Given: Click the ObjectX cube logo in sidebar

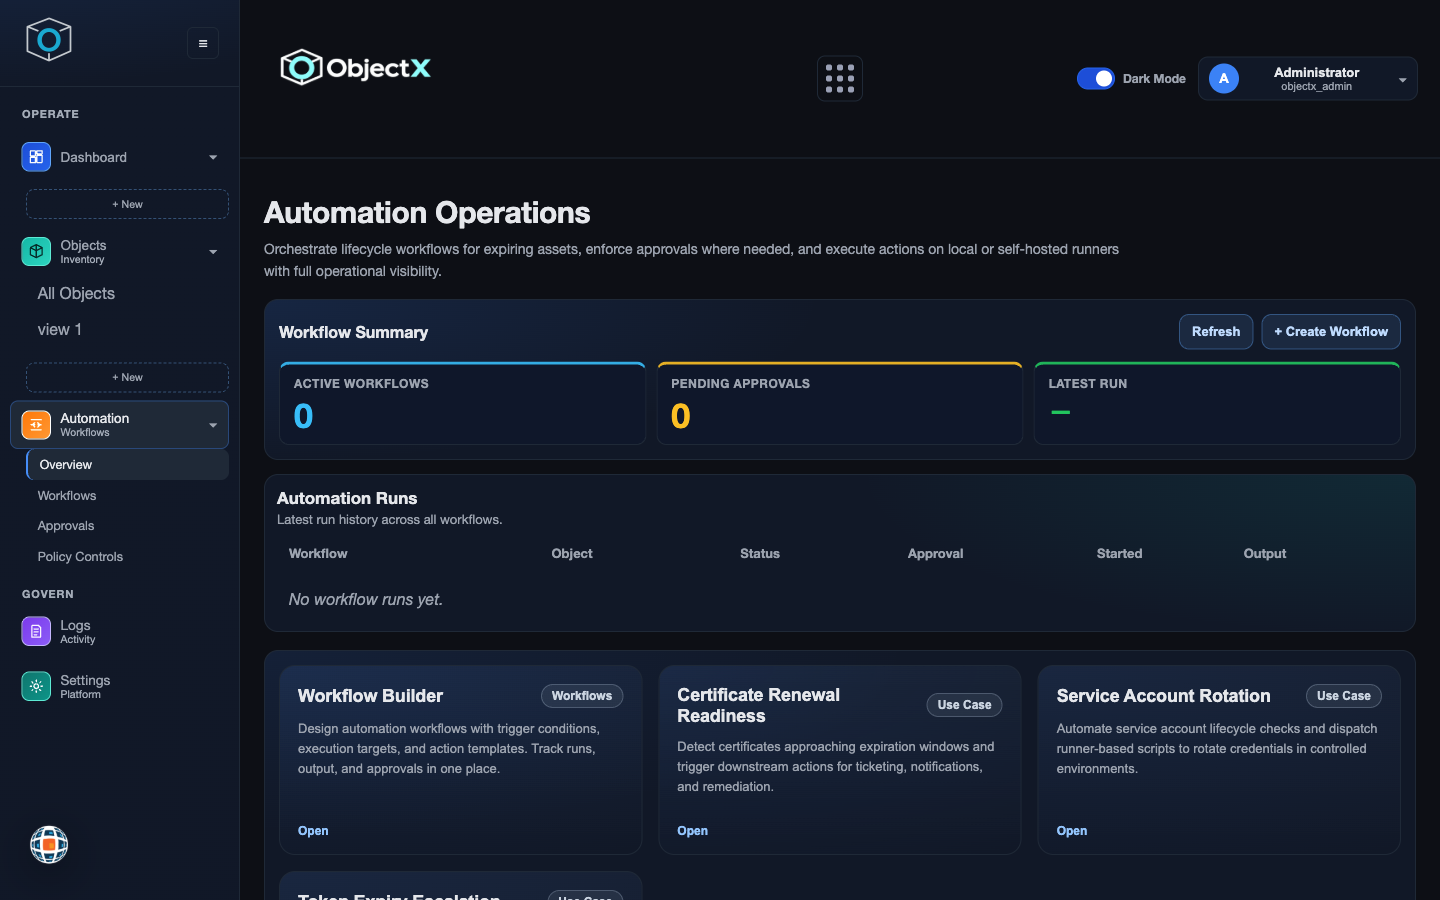Looking at the screenshot, I should (x=48, y=40).
